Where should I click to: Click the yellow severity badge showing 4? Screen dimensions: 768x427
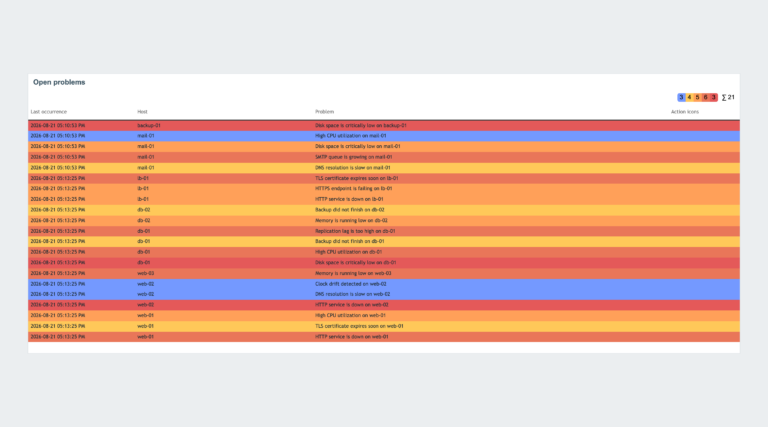coord(689,97)
